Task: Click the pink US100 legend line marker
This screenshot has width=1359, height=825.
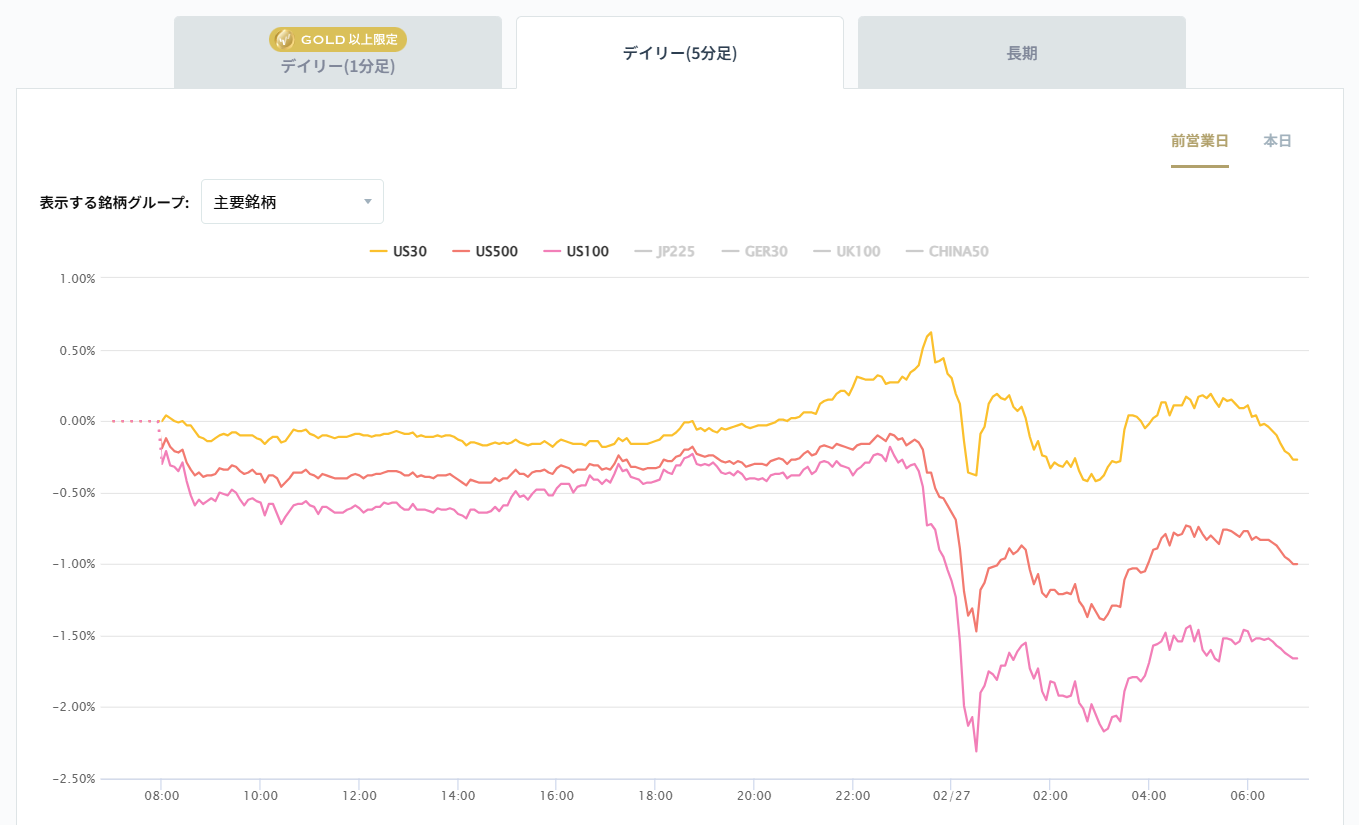Action: 551,252
